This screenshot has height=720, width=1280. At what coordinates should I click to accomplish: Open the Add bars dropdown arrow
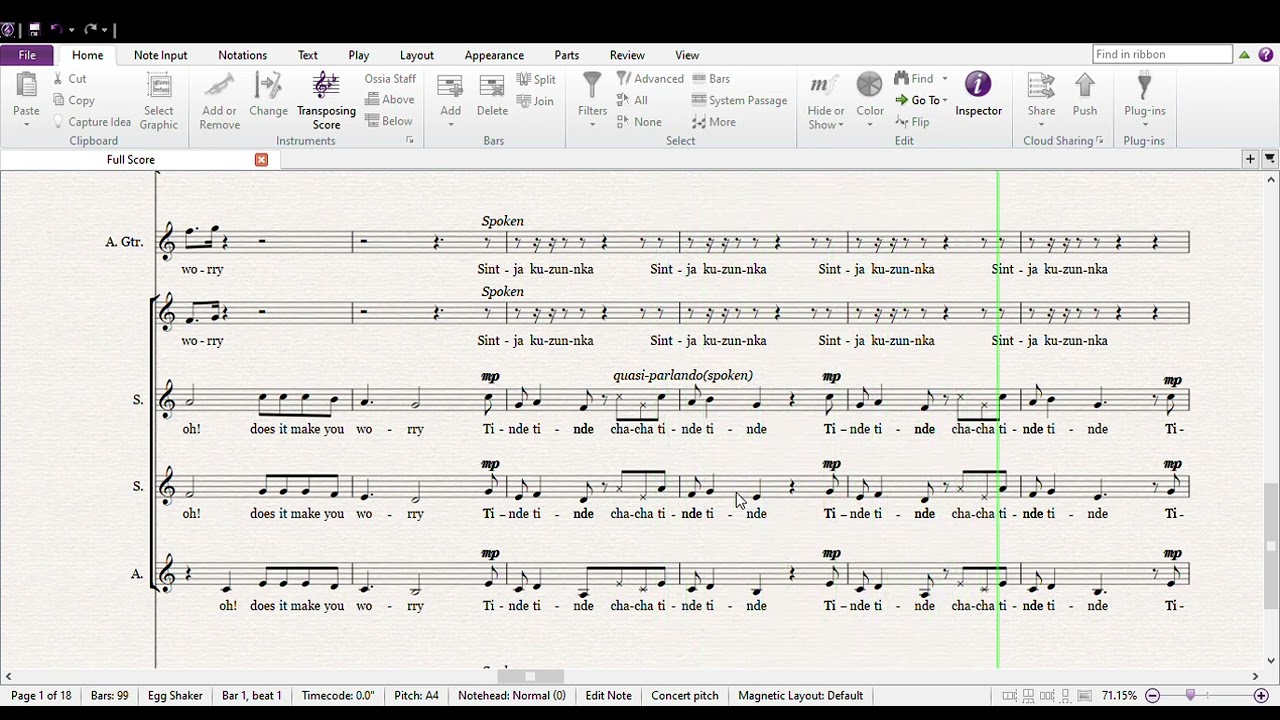click(x=450, y=125)
